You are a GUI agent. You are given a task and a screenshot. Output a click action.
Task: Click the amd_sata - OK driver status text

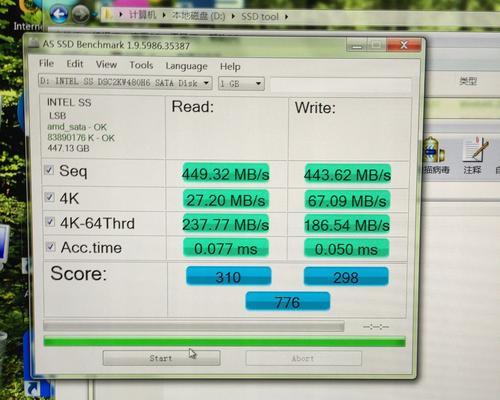coord(77,127)
